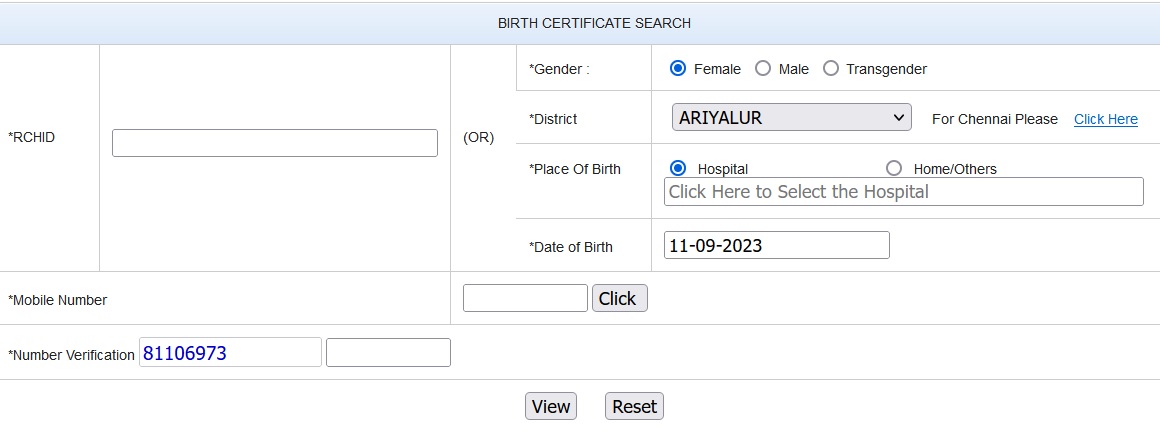Image resolution: width=1160 pixels, height=432 pixels.
Task: Click the Date of Birth field
Action: click(x=776, y=245)
